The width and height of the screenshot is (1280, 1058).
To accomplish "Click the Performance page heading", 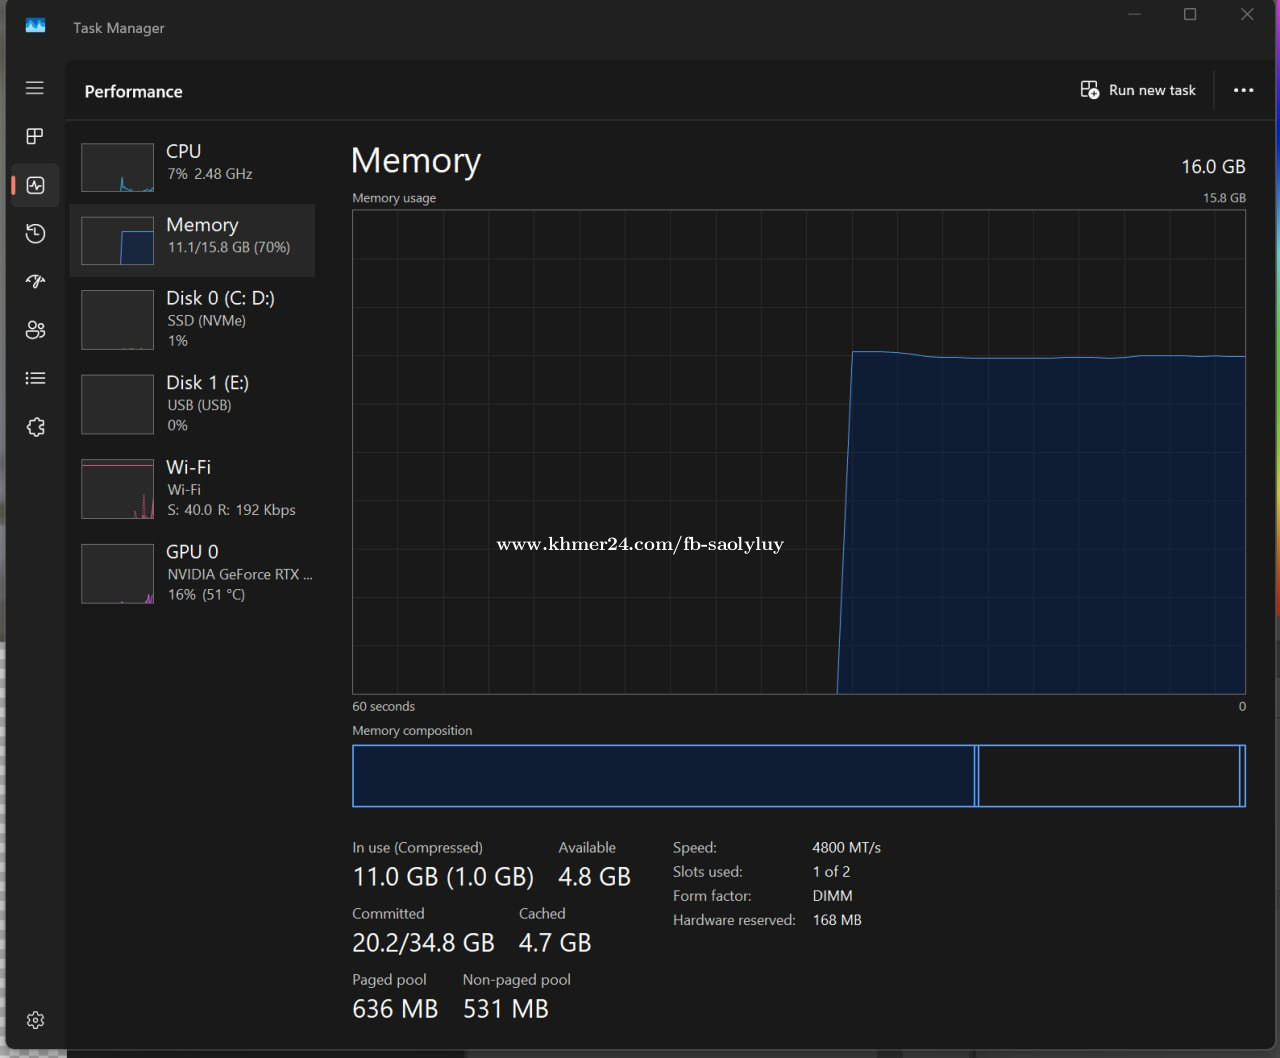I will 133,91.
